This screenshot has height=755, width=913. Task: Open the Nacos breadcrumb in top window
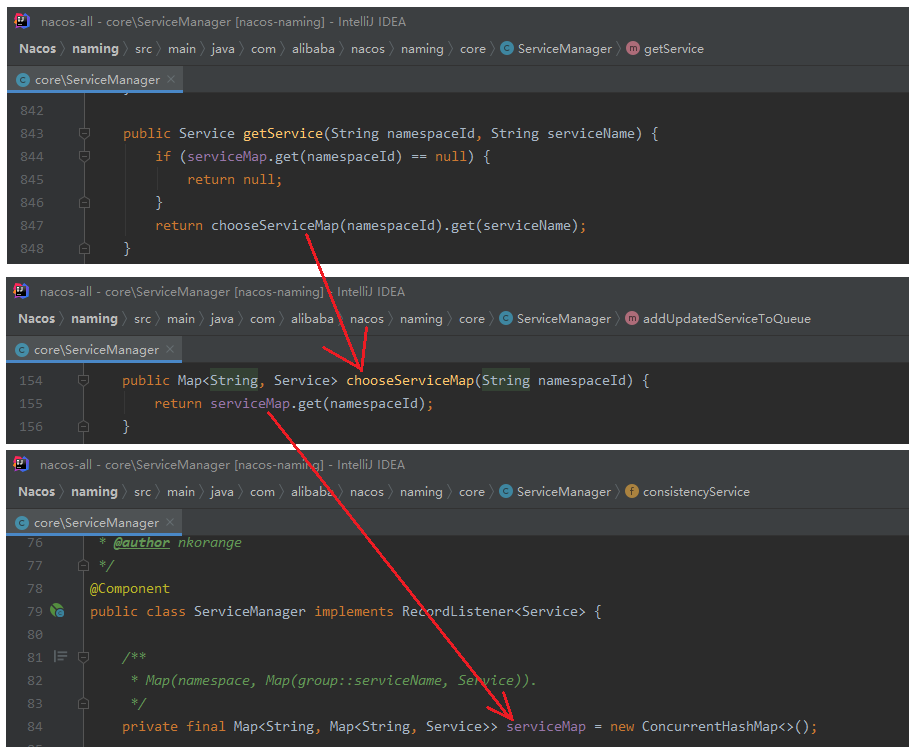(x=37, y=49)
